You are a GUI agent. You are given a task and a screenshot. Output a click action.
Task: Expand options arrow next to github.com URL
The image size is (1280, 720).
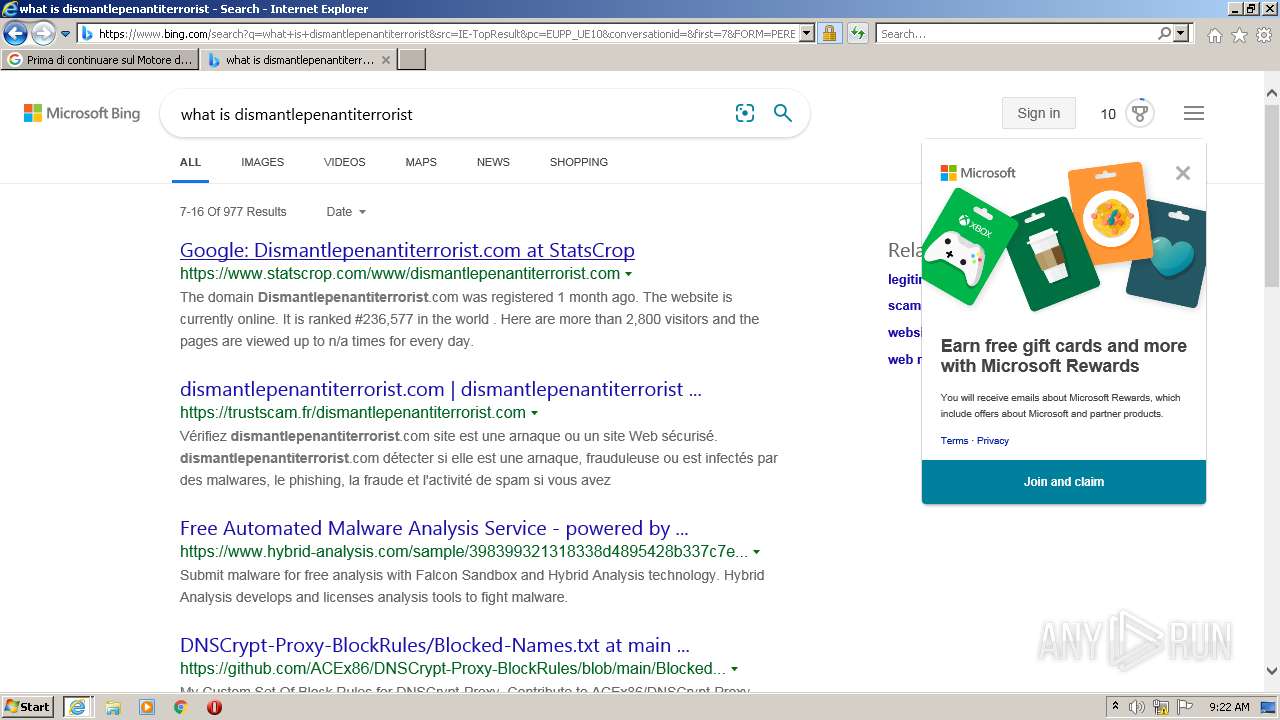coord(734,669)
